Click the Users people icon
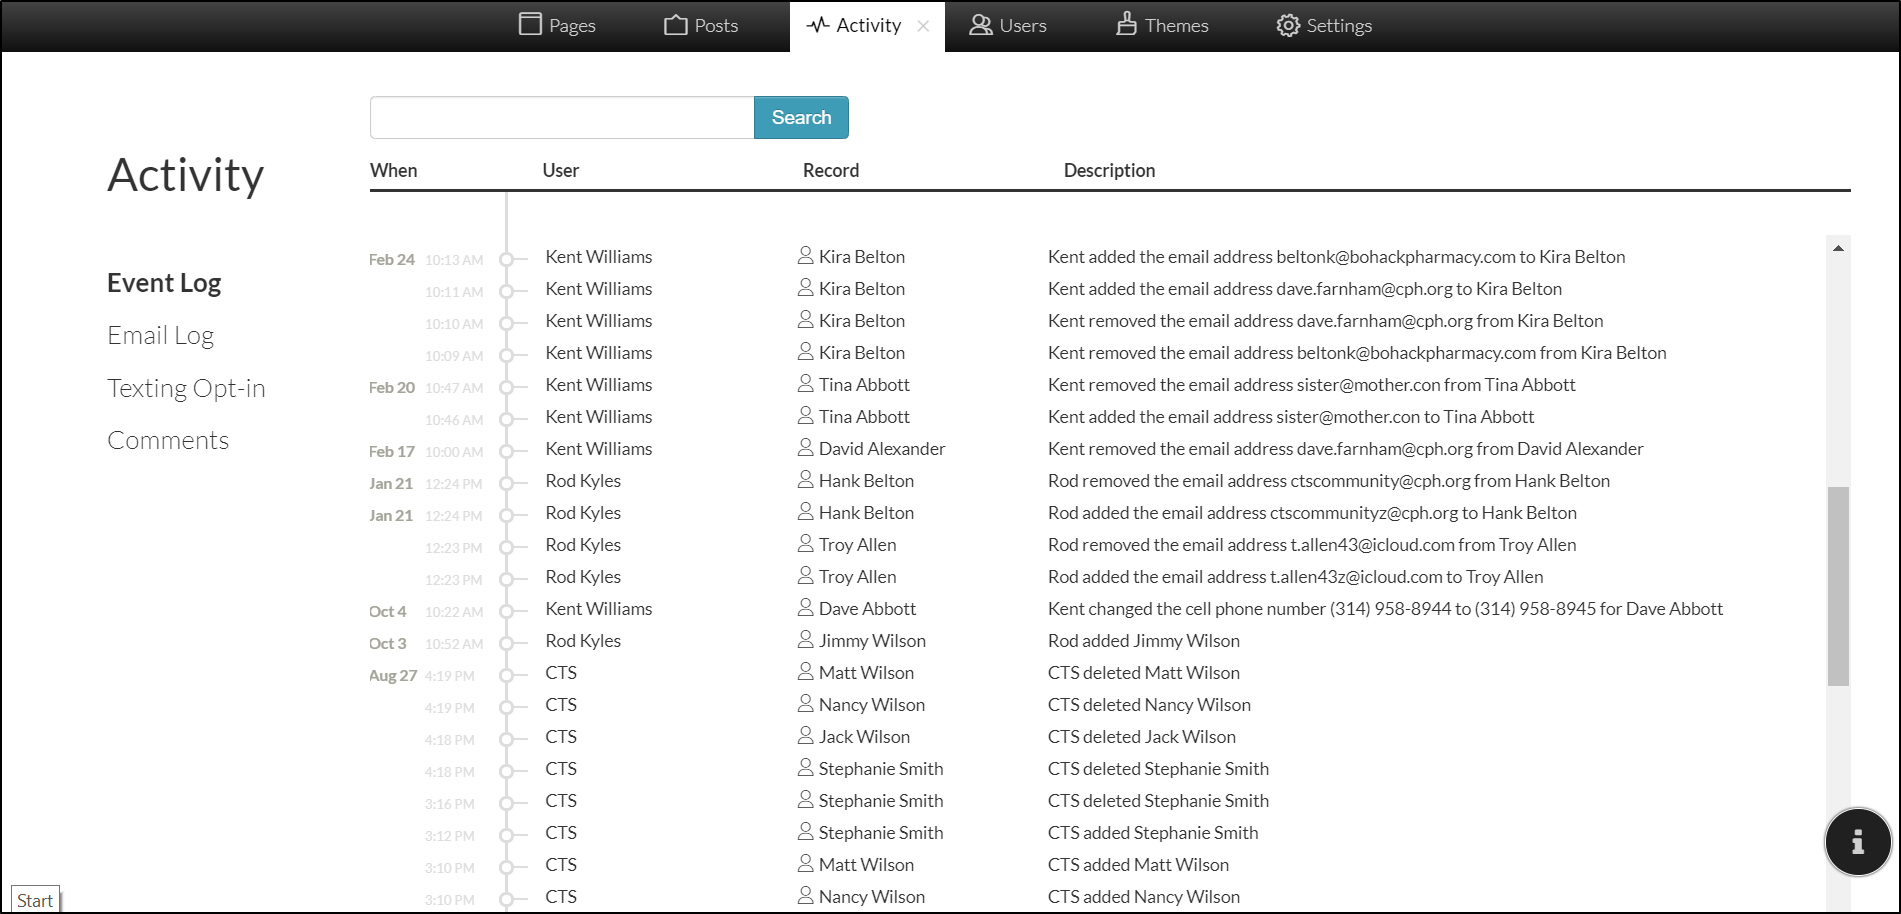Image resolution: width=1901 pixels, height=914 pixels. pyautogui.click(x=980, y=25)
